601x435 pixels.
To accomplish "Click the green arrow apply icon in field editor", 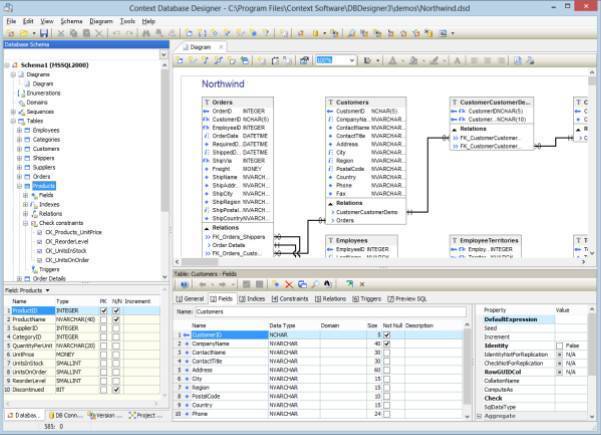I will click(x=349, y=284).
